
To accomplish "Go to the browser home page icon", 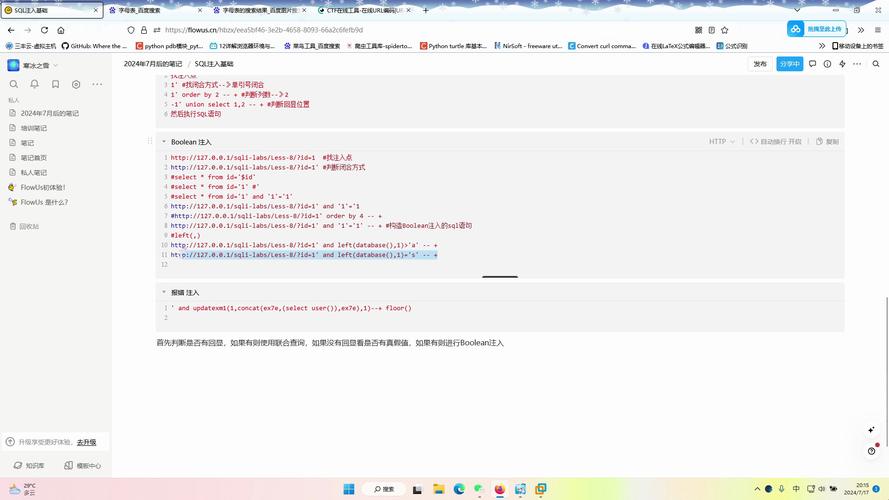I will (61, 30).
